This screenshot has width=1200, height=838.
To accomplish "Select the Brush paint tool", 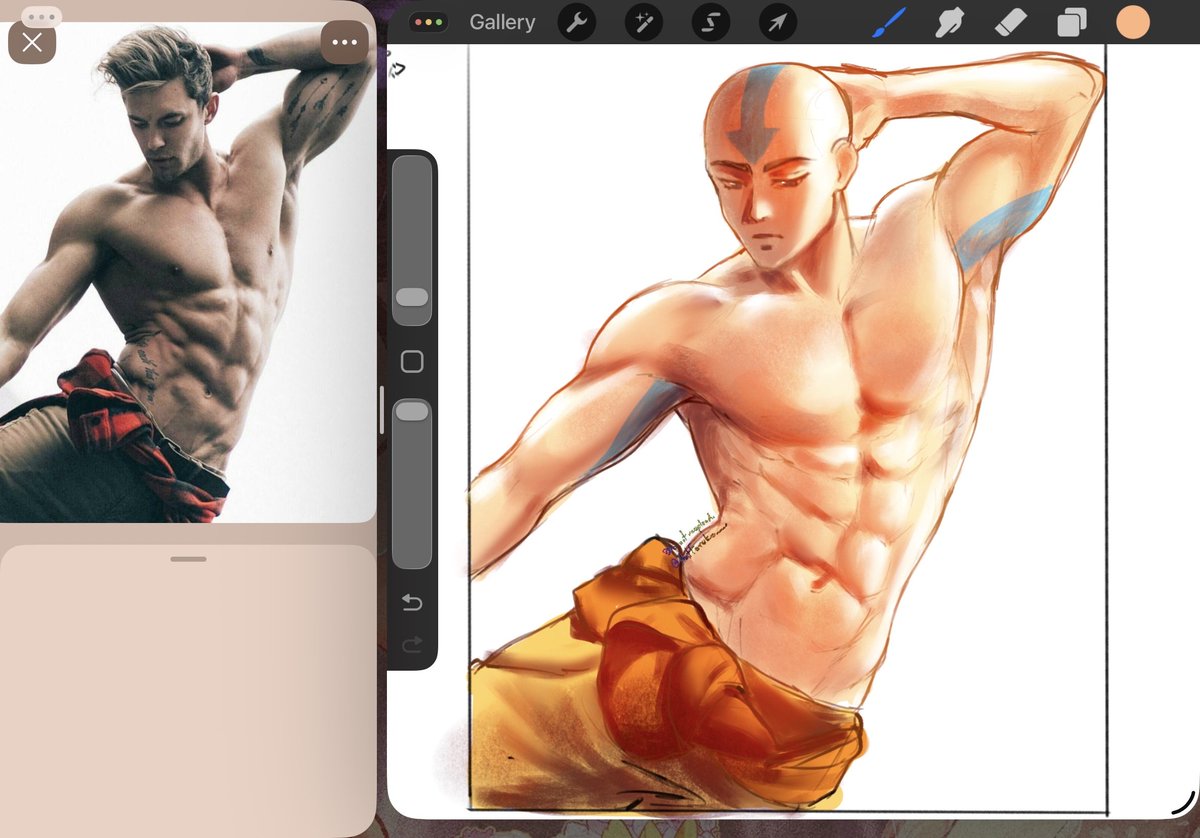I will 888,22.
